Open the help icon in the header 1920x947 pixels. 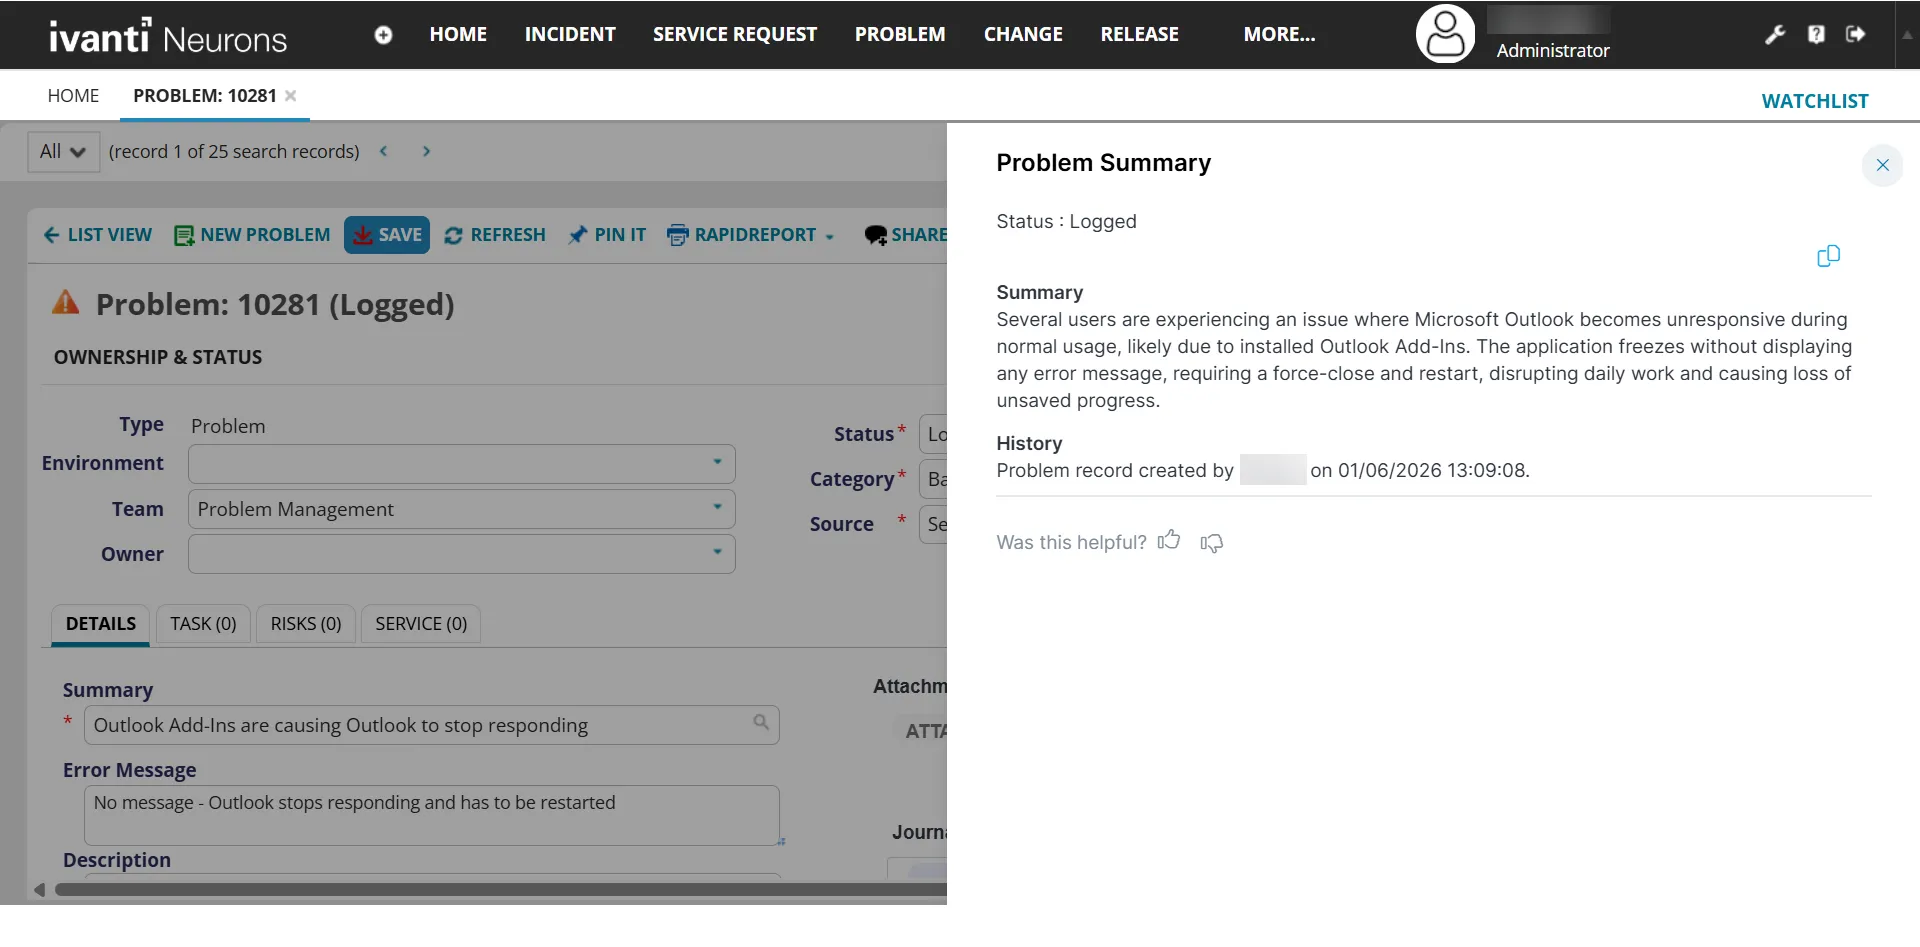[1816, 35]
